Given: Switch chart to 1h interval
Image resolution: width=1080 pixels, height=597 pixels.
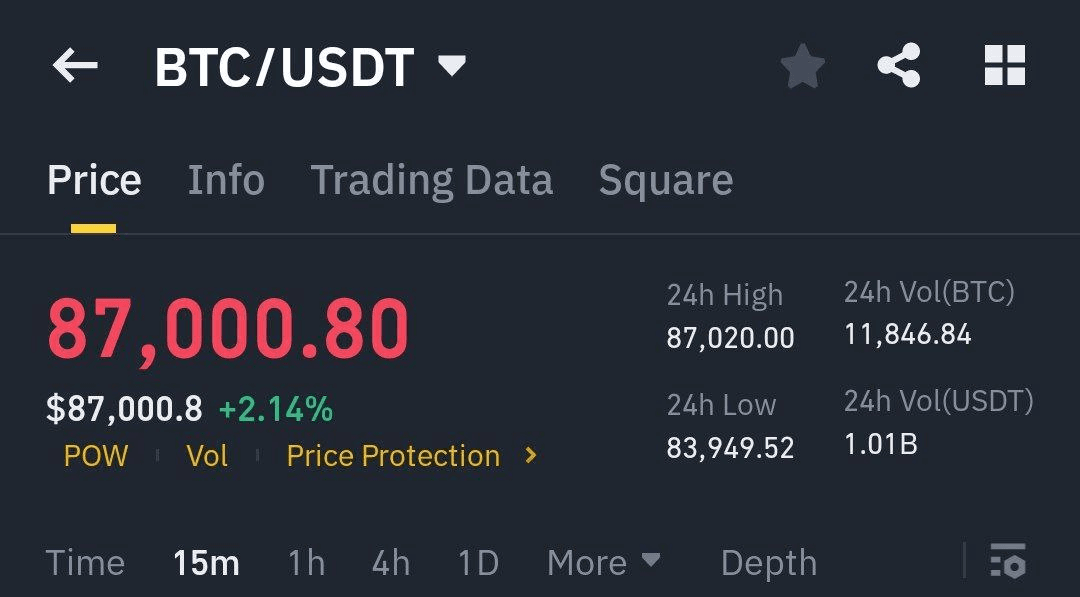Looking at the screenshot, I should click(306, 563).
